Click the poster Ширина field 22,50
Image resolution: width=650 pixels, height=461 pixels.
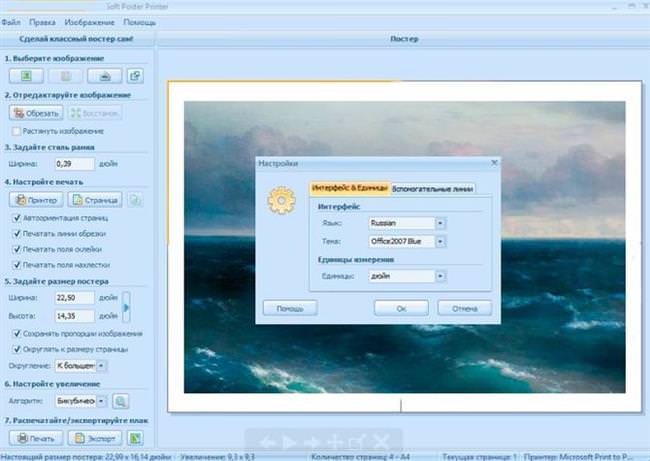coord(75,298)
